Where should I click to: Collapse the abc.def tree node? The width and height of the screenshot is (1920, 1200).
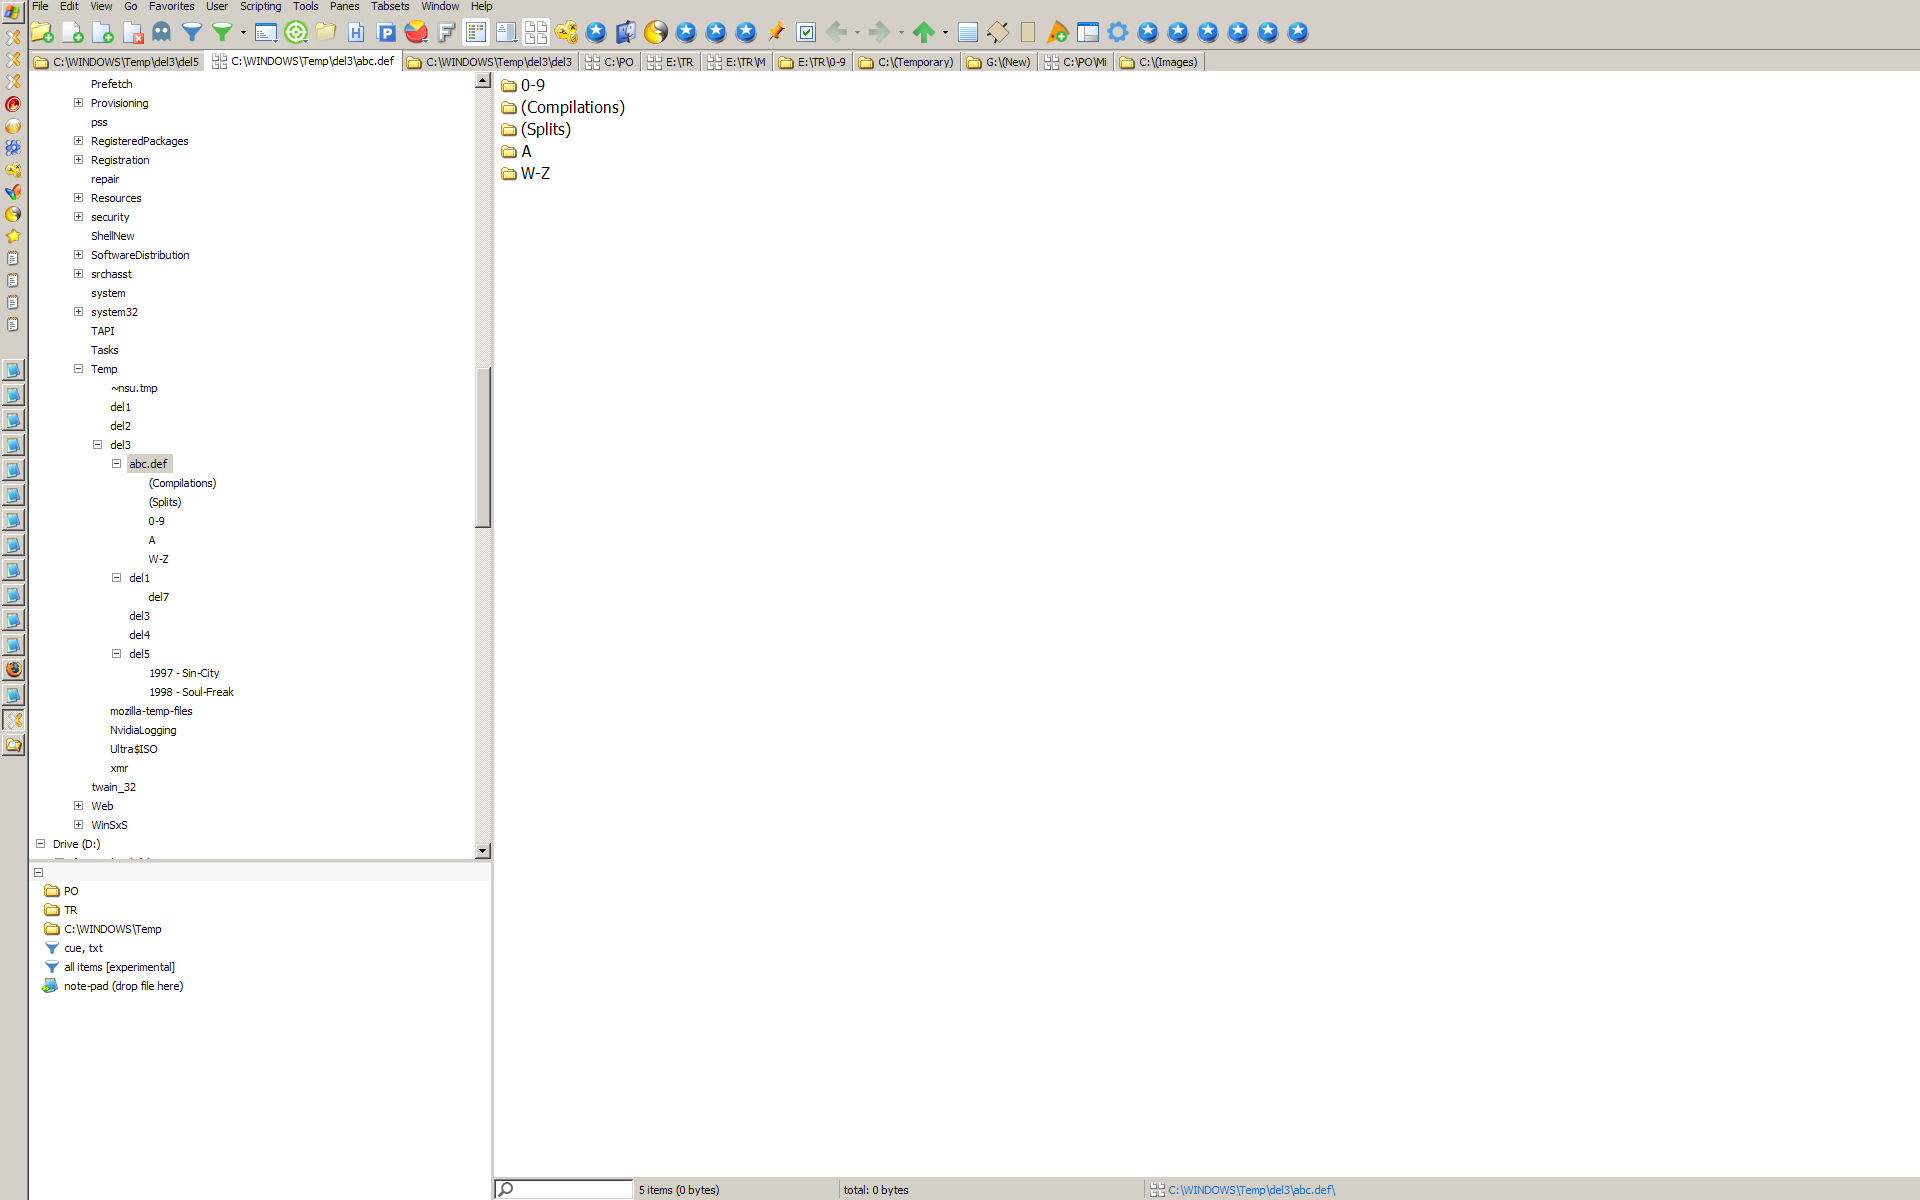coord(116,464)
